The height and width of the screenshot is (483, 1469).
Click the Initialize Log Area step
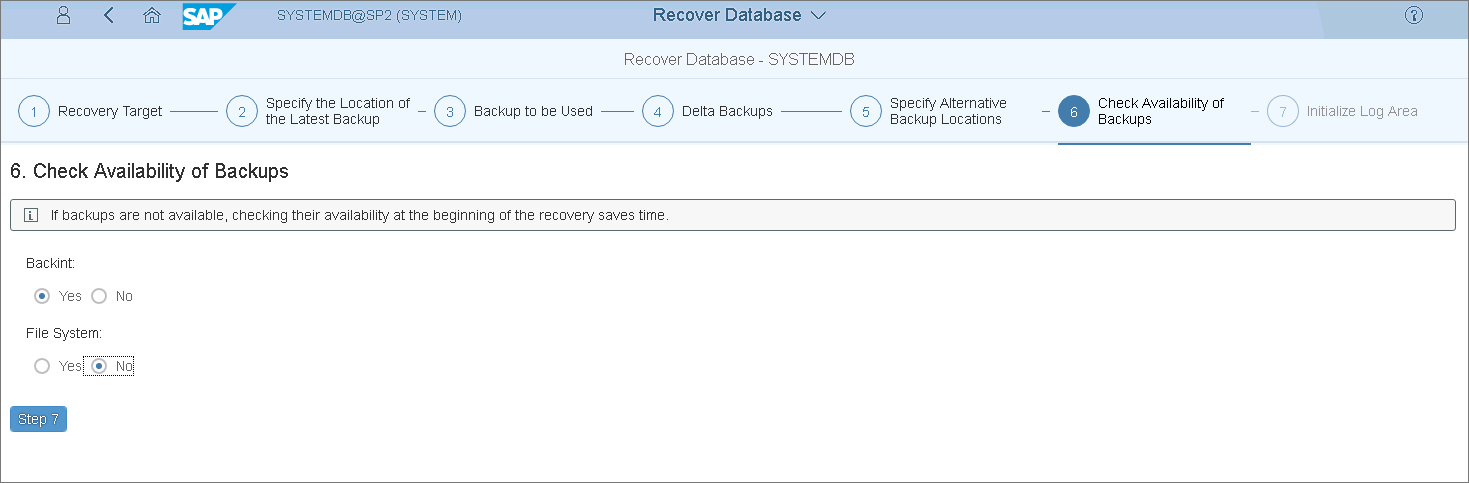[1361, 111]
